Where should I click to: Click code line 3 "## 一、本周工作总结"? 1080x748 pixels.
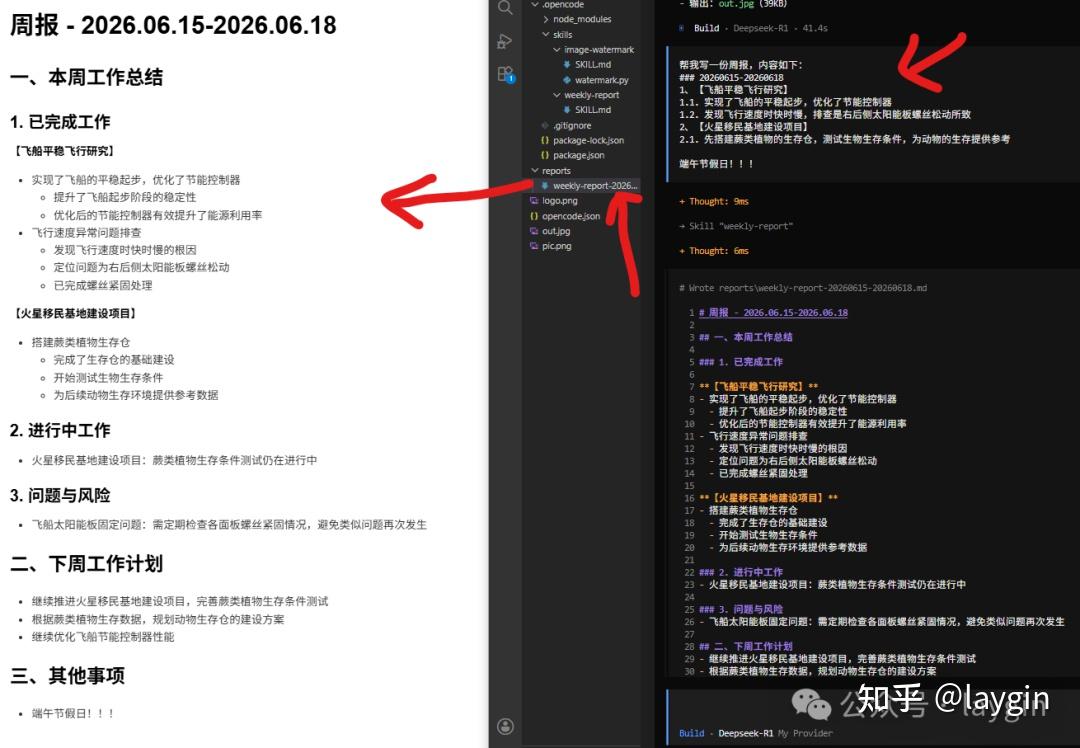click(x=745, y=337)
